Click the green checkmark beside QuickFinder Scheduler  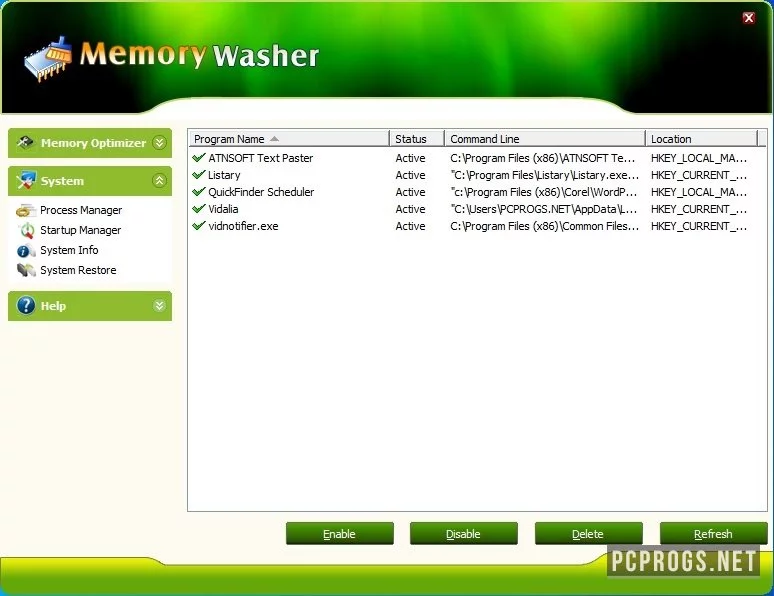point(199,192)
